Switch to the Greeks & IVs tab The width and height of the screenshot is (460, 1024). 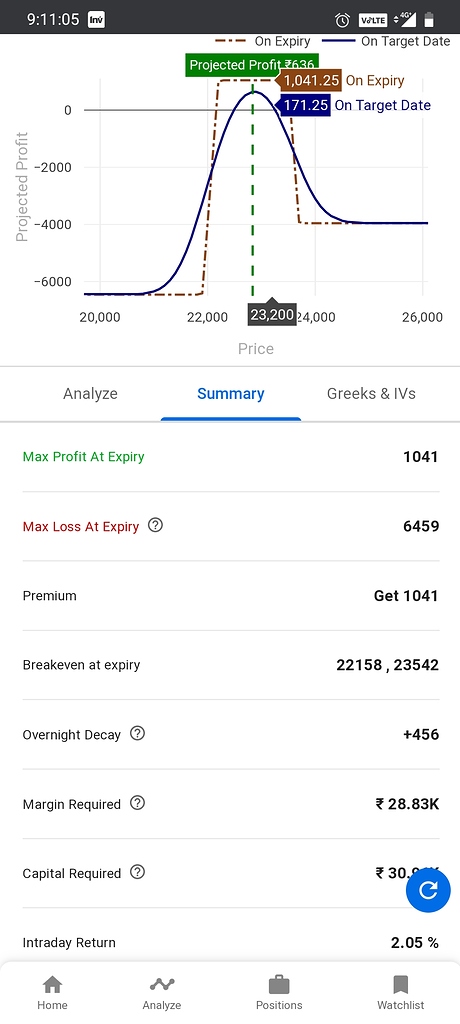click(x=371, y=394)
